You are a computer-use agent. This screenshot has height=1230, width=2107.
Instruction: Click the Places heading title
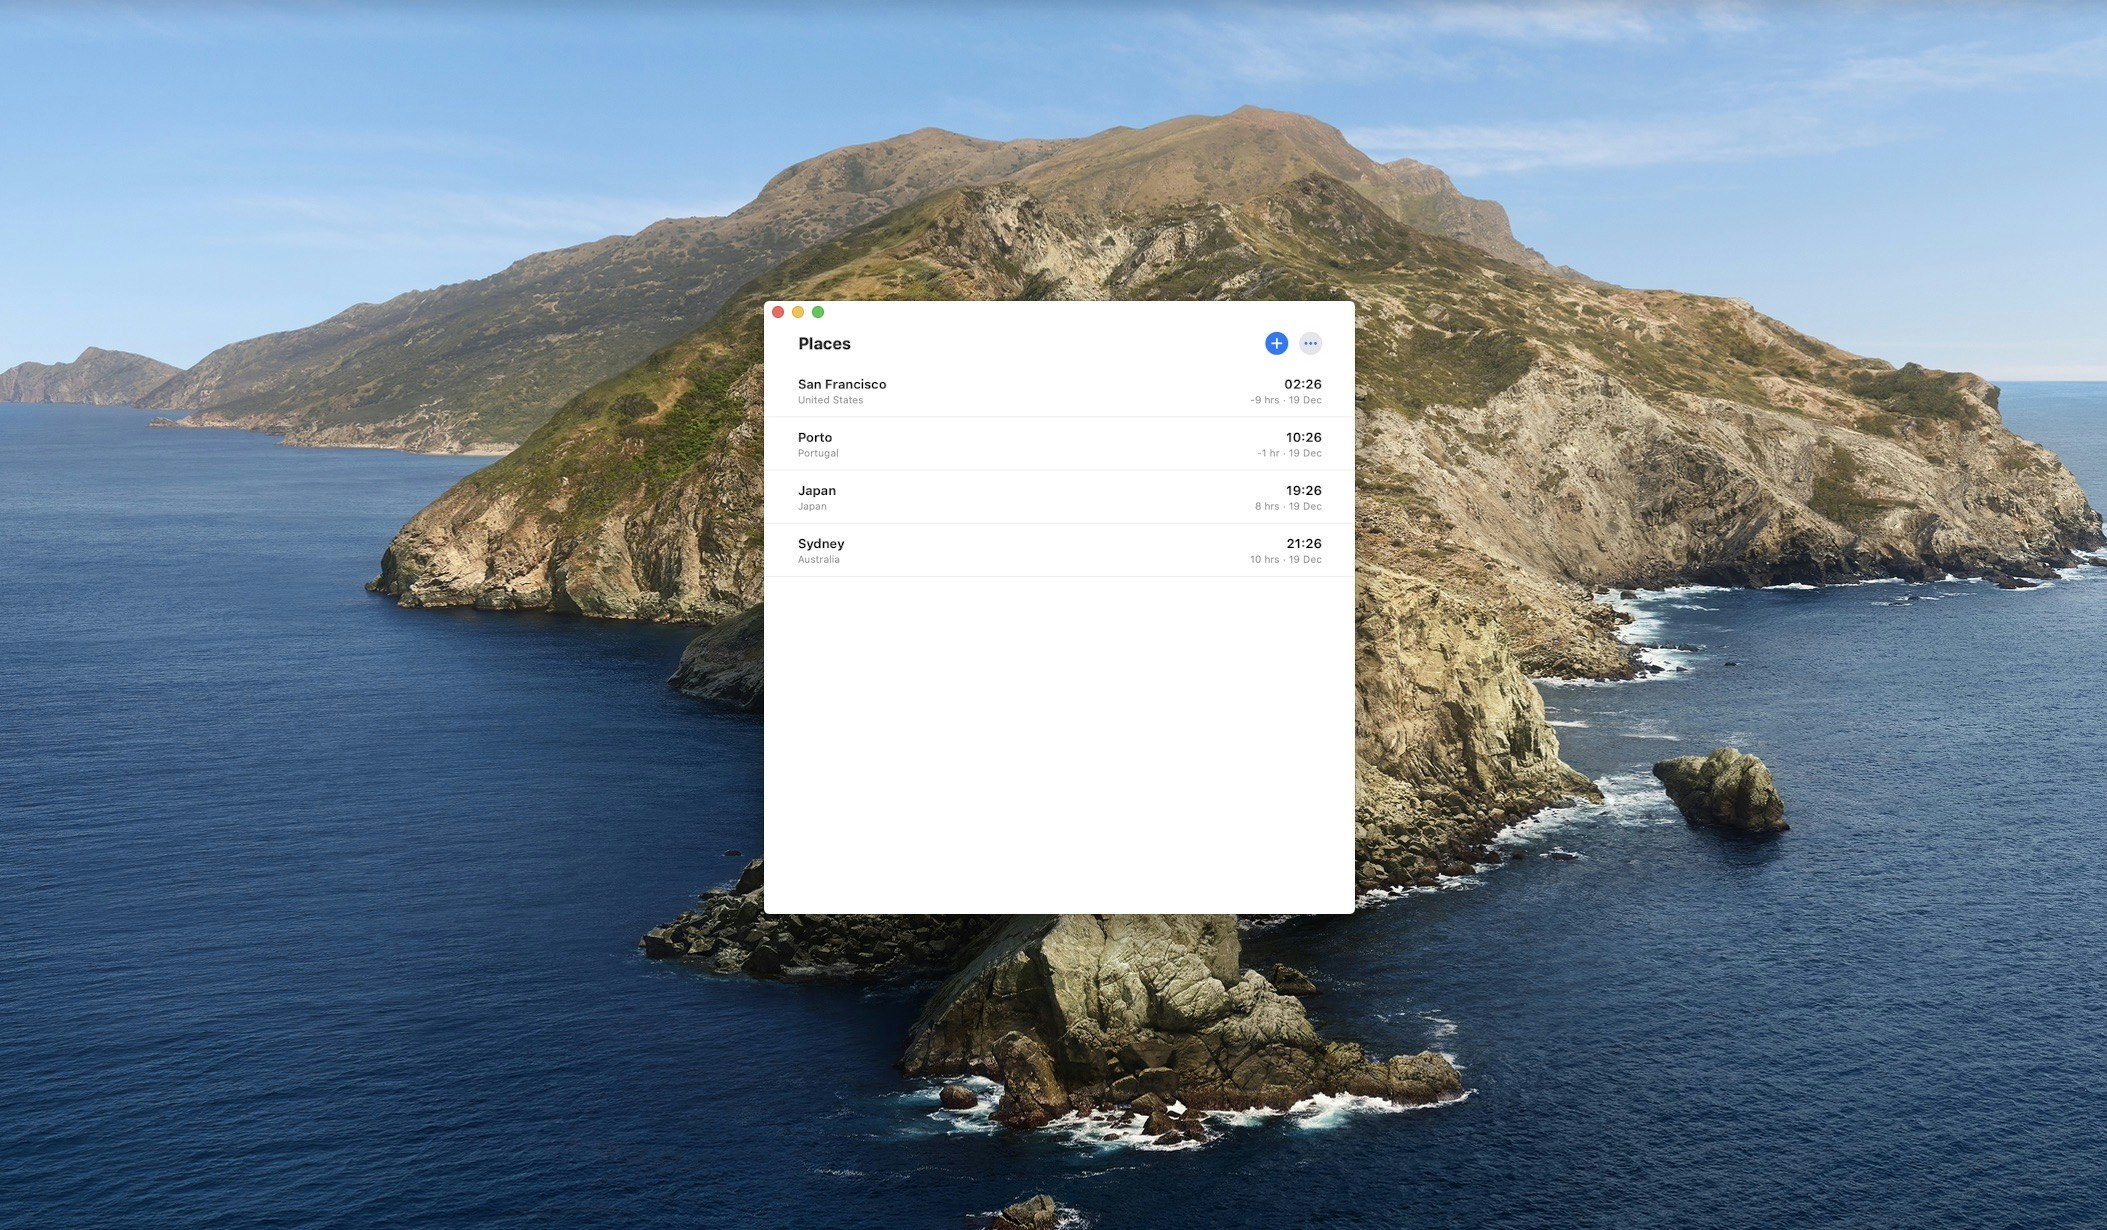coord(824,344)
